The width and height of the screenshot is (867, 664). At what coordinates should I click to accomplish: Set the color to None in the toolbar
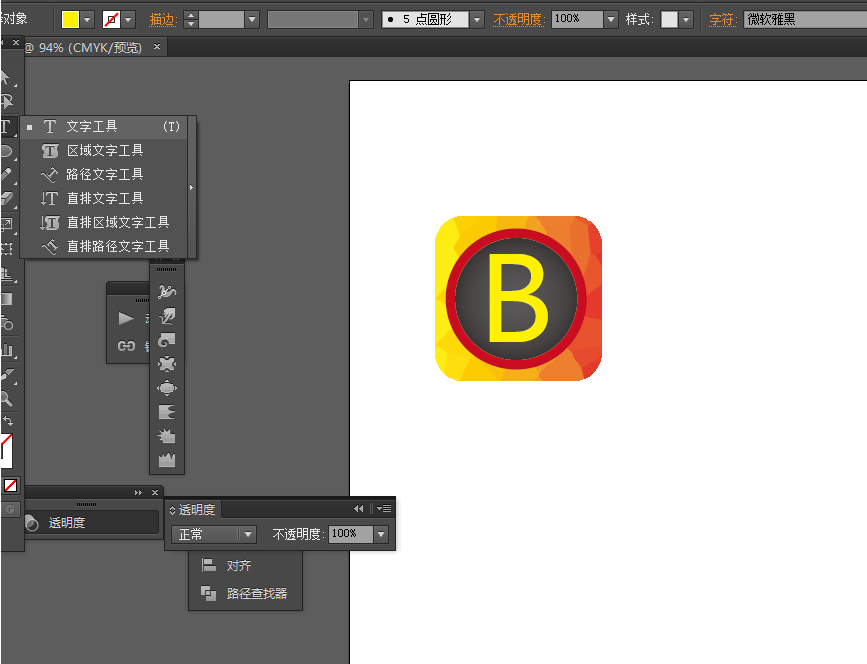[10, 485]
